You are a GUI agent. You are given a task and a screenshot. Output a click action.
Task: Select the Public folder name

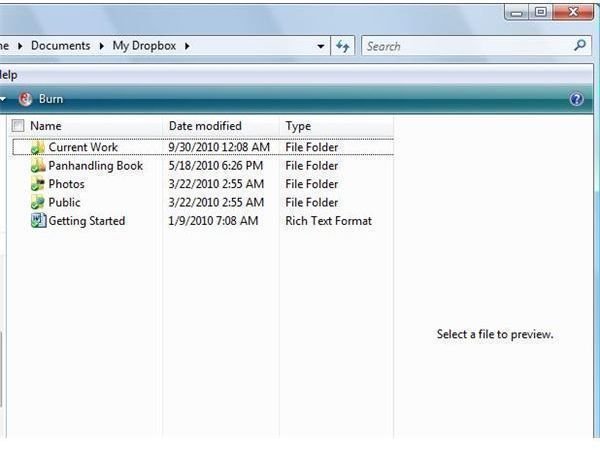64,202
